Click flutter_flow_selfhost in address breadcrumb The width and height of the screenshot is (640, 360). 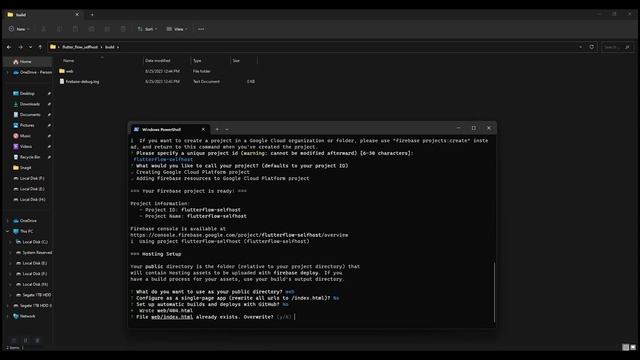[x=80, y=47]
